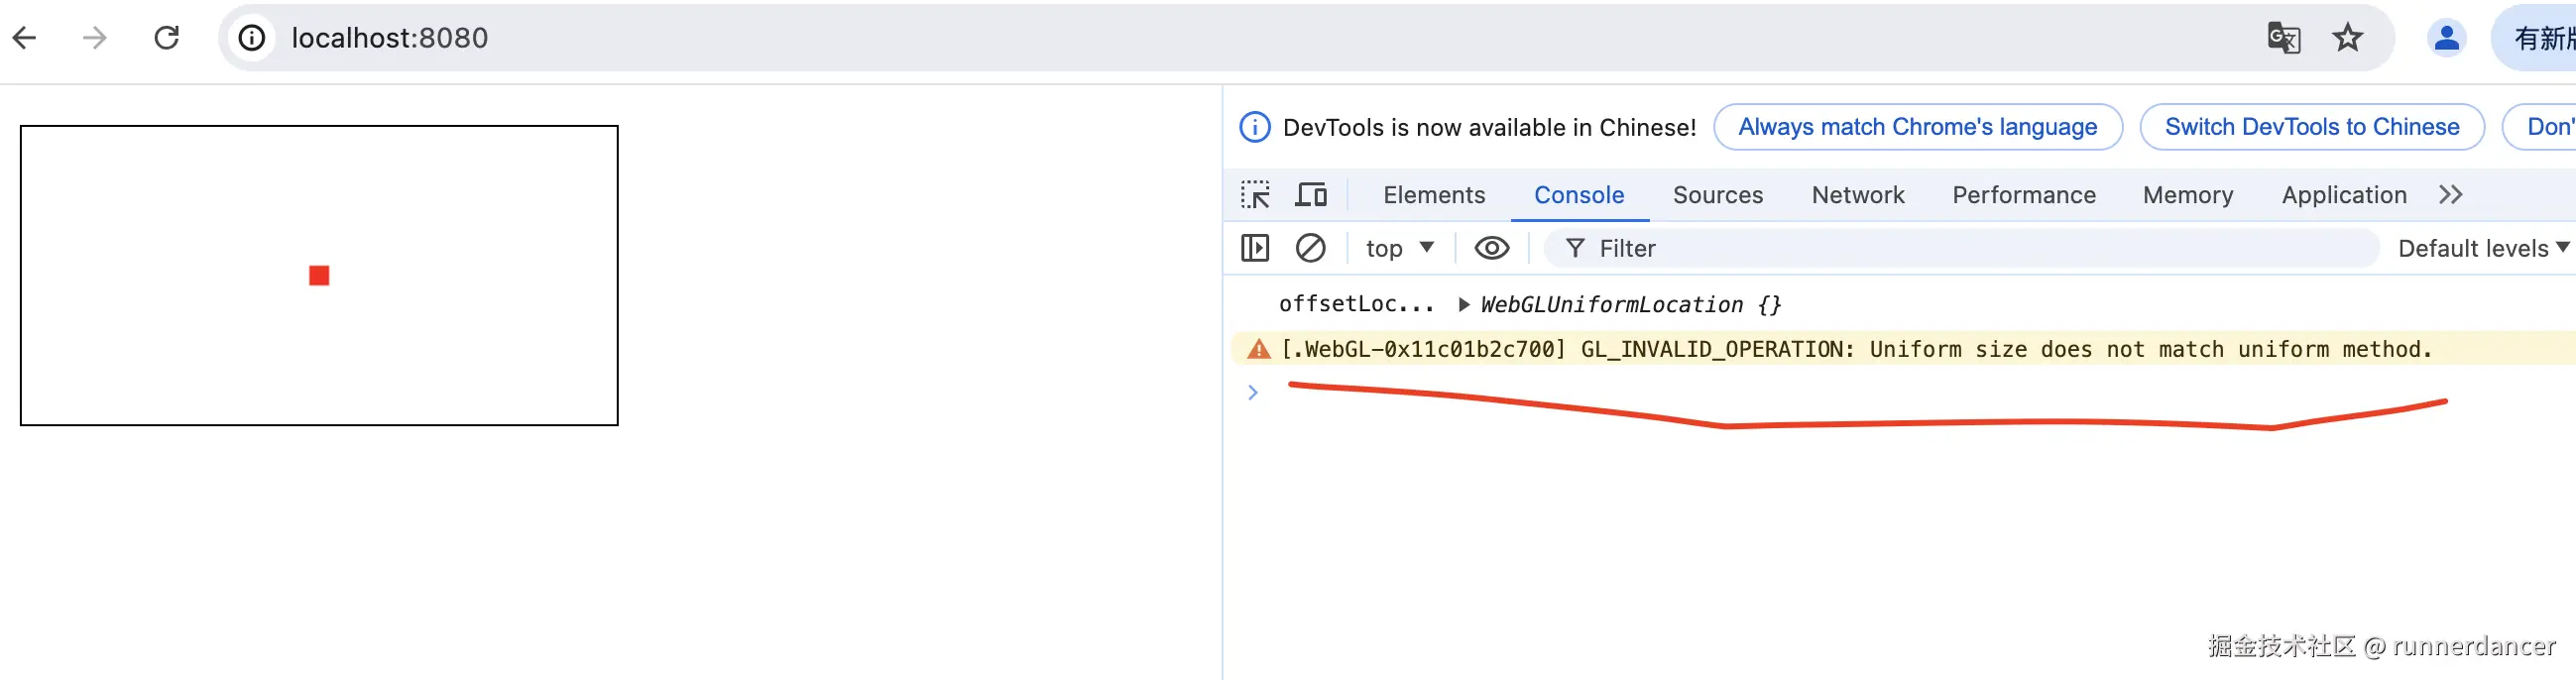The height and width of the screenshot is (680, 2576).
Task: Switch to the Elements tab
Action: [x=1434, y=195]
